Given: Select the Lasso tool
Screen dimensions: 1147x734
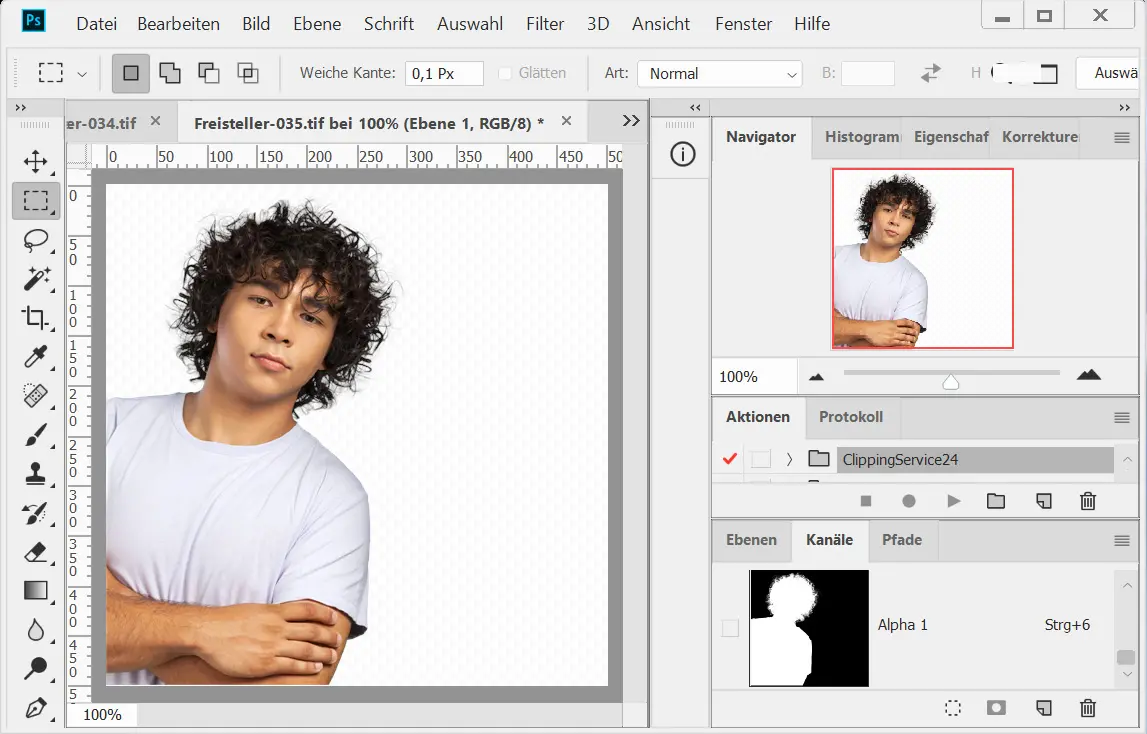Looking at the screenshot, I should click(x=35, y=240).
